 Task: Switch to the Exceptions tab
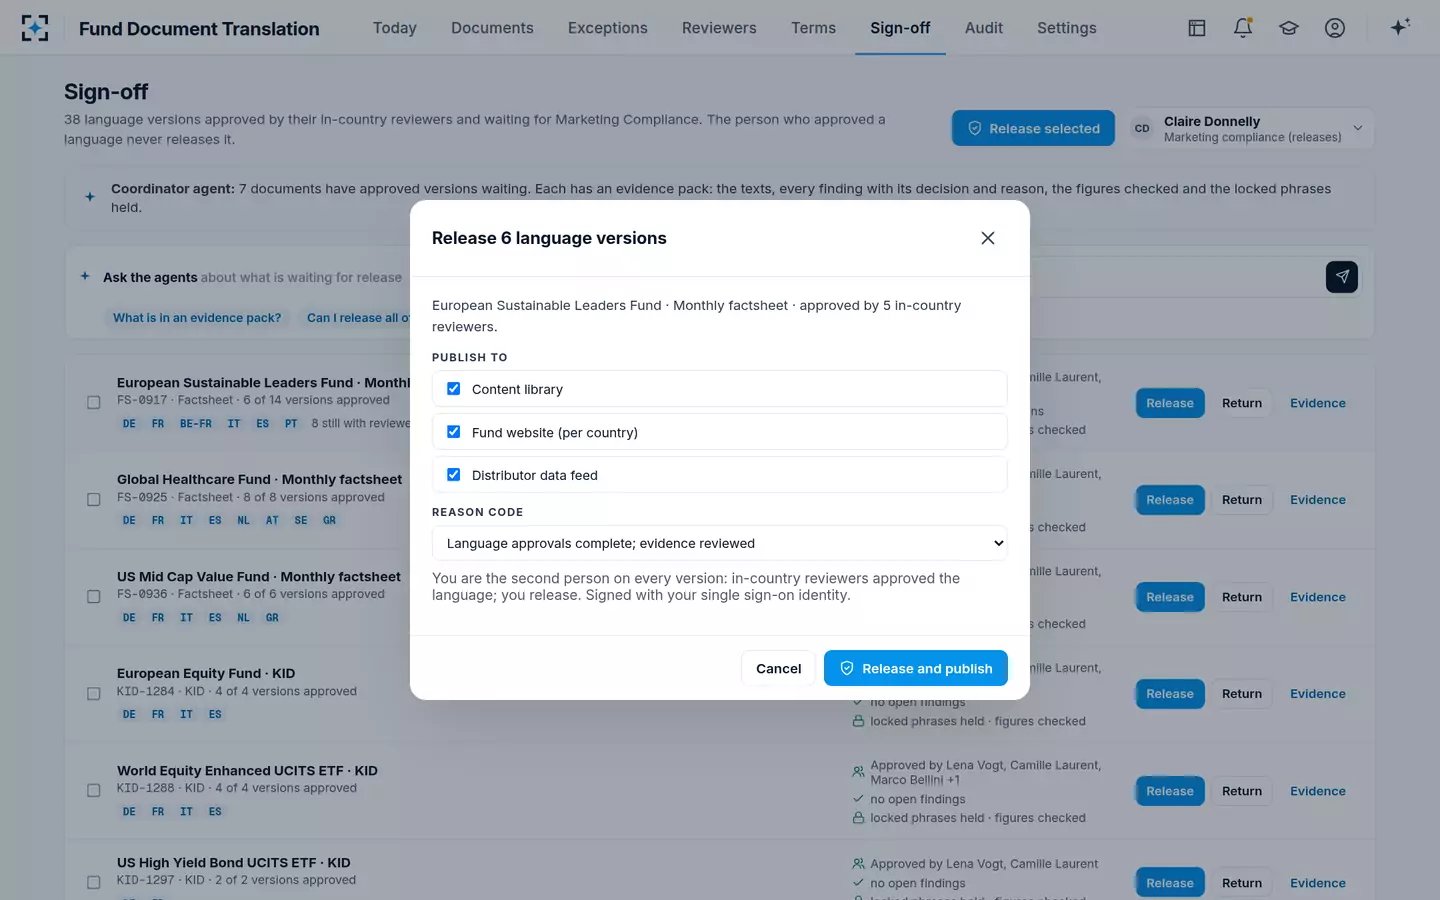coord(608,28)
